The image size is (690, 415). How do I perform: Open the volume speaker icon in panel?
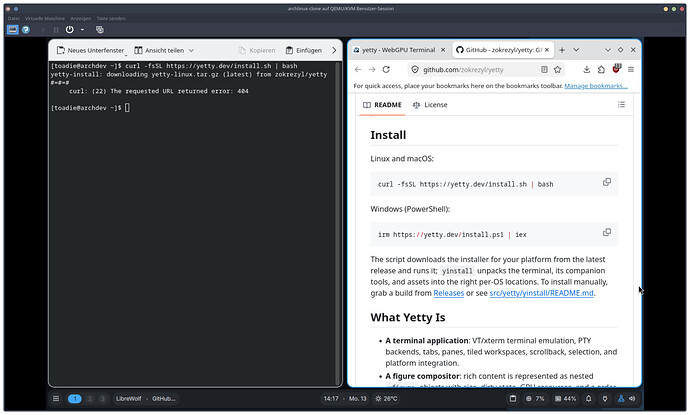coord(632,399)
